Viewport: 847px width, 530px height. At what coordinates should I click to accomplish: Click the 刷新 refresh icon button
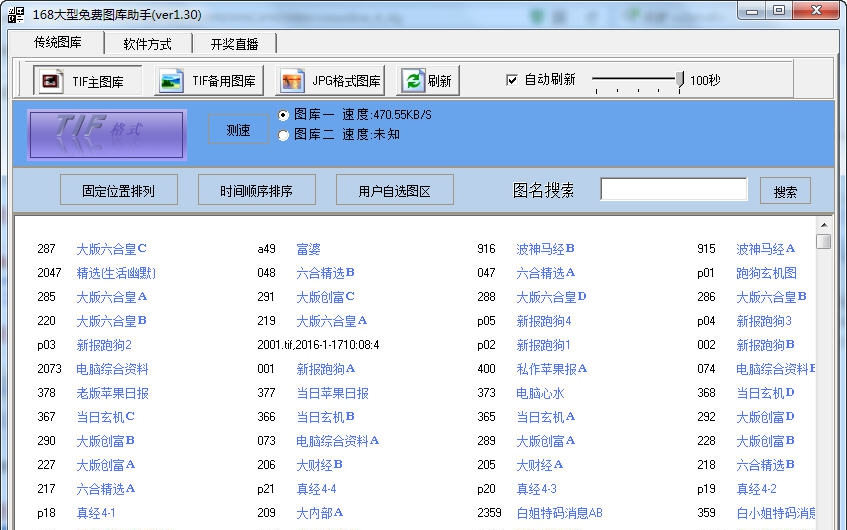428,81
